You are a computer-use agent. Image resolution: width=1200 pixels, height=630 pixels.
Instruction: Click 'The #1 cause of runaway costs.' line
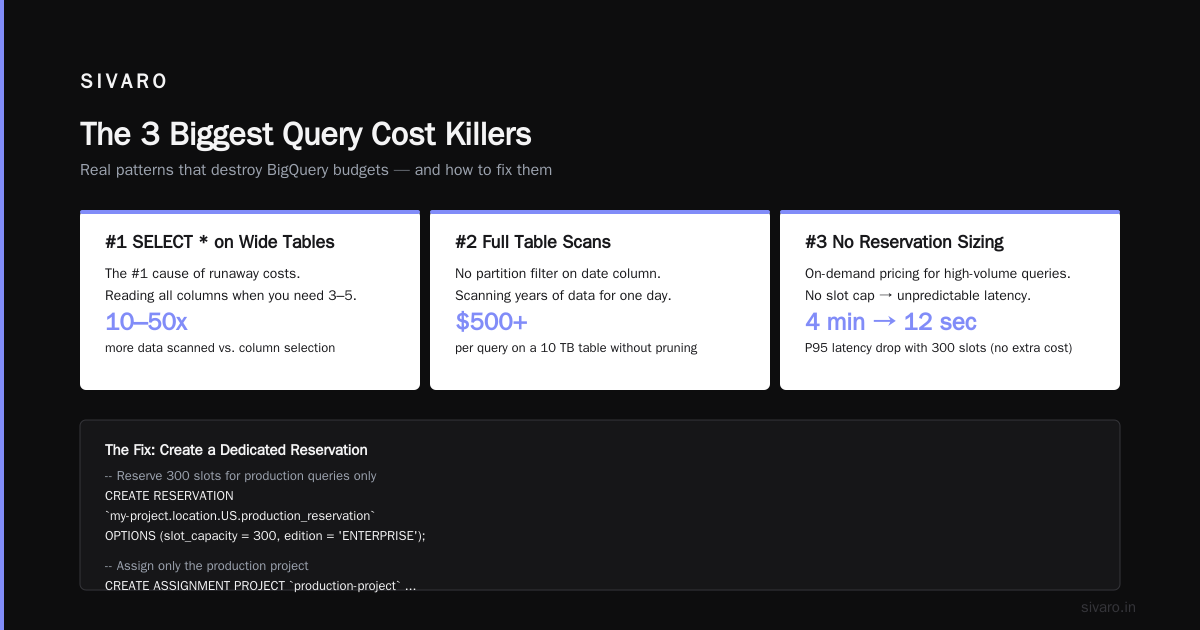click(203, 273)
